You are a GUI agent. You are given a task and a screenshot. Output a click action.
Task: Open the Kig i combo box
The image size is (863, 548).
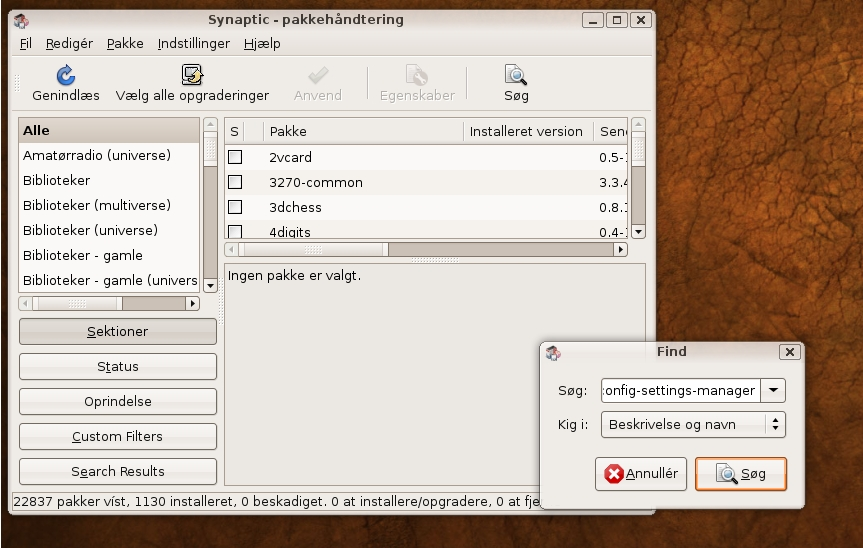coord(693,425)
